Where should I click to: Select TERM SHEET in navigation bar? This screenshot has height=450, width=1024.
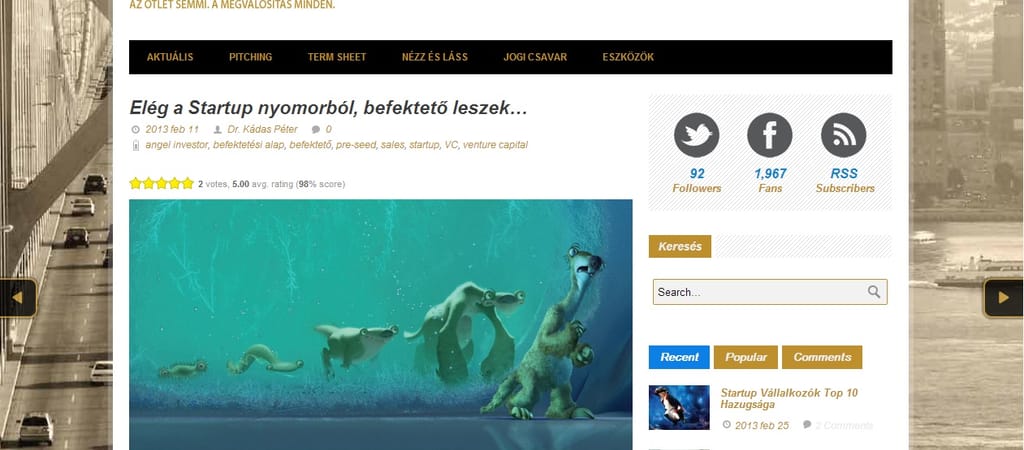tap(337, 57)
